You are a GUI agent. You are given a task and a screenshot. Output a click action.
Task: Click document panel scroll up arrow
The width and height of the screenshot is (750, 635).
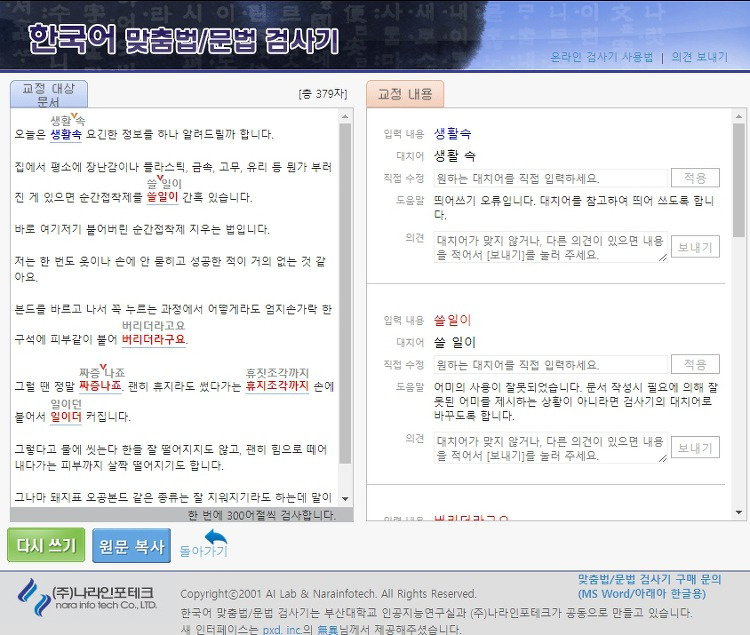345,116
